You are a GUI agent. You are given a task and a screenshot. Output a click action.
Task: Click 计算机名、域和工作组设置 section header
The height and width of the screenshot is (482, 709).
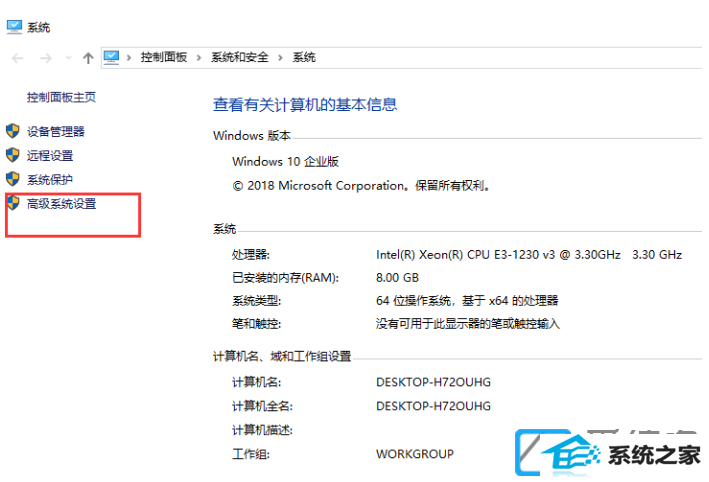click(282, 356)
